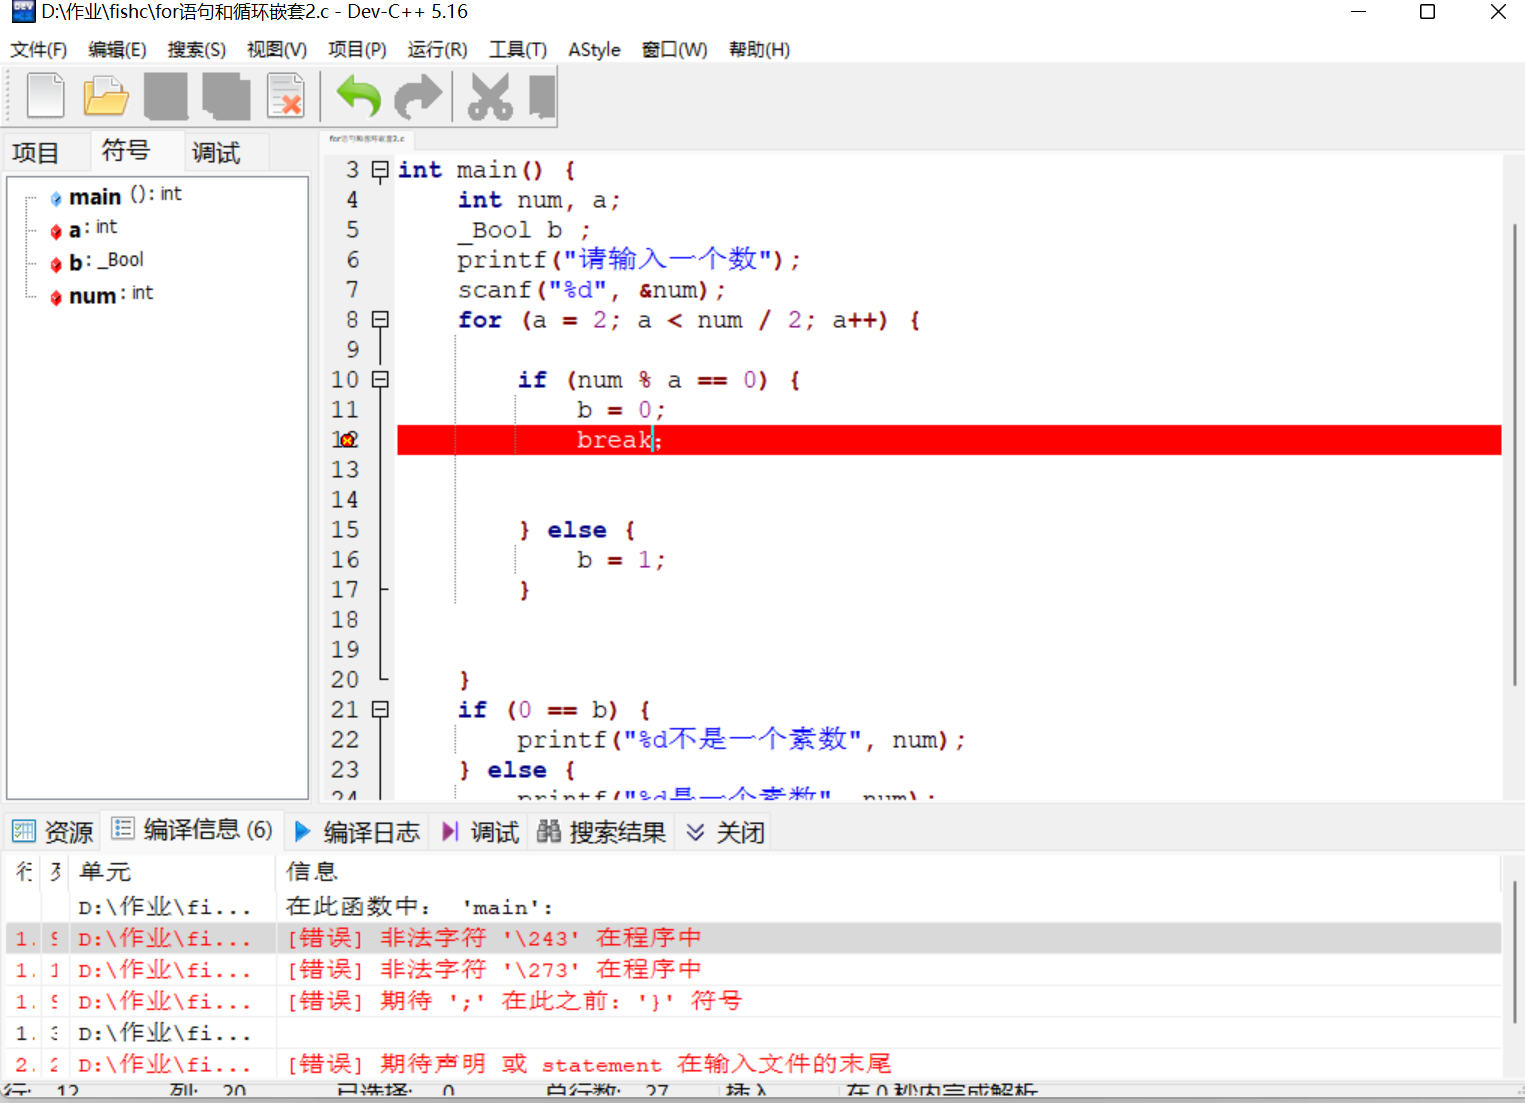
Task: Open the AStyle menu
Action: tap(594, 49)
